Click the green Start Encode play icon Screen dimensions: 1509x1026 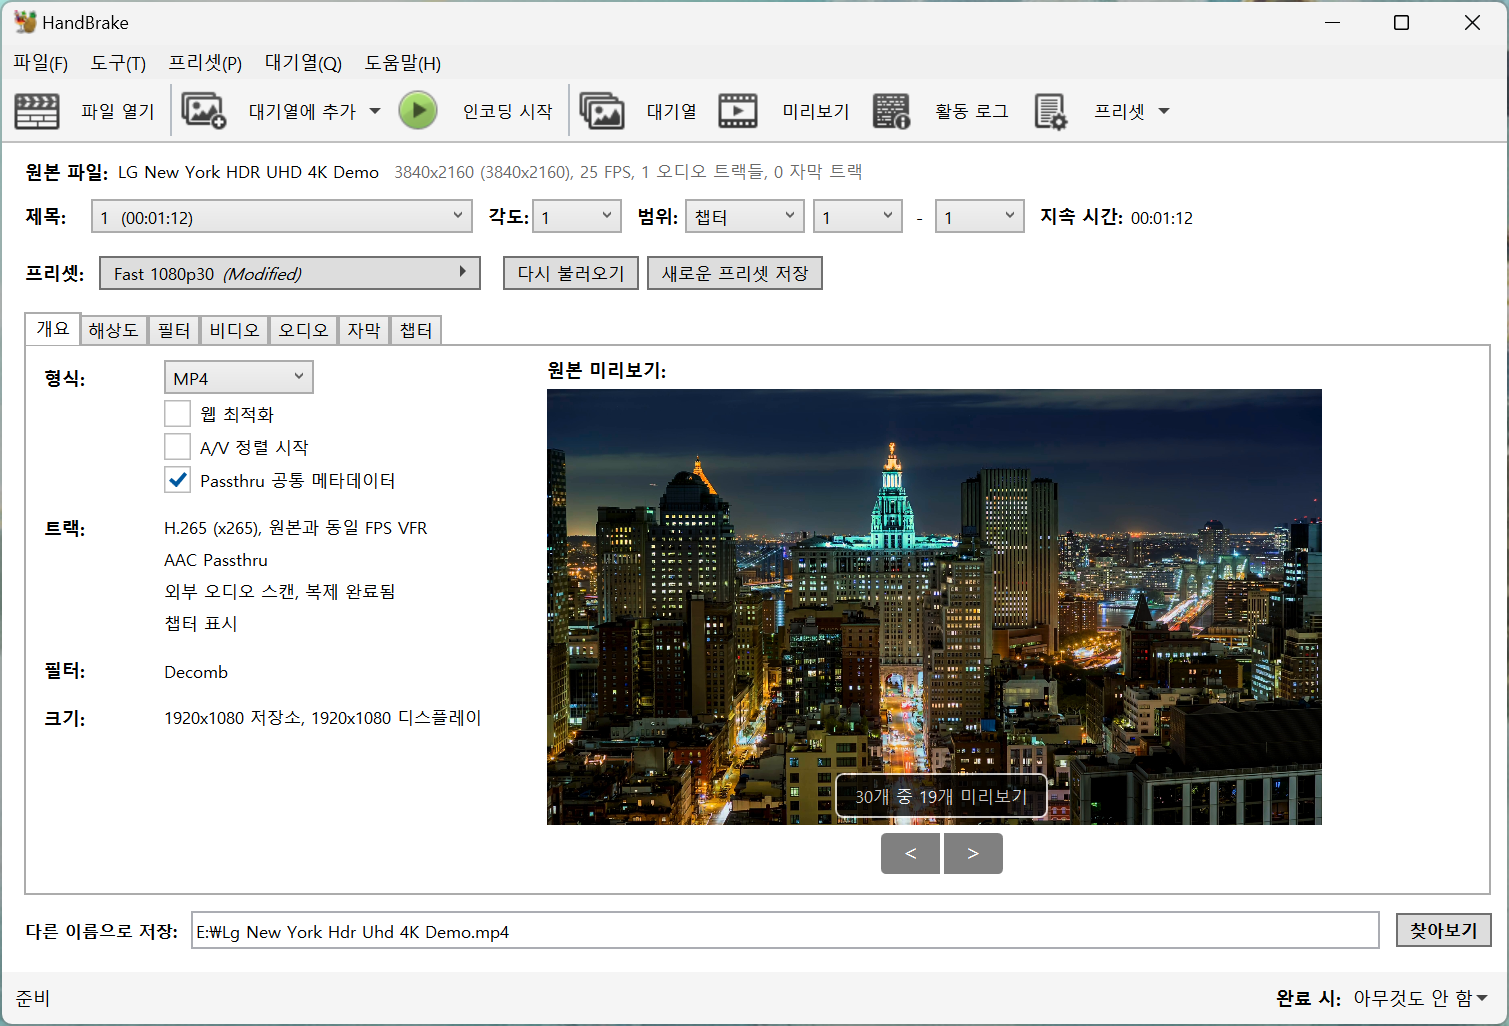point(418,110)
